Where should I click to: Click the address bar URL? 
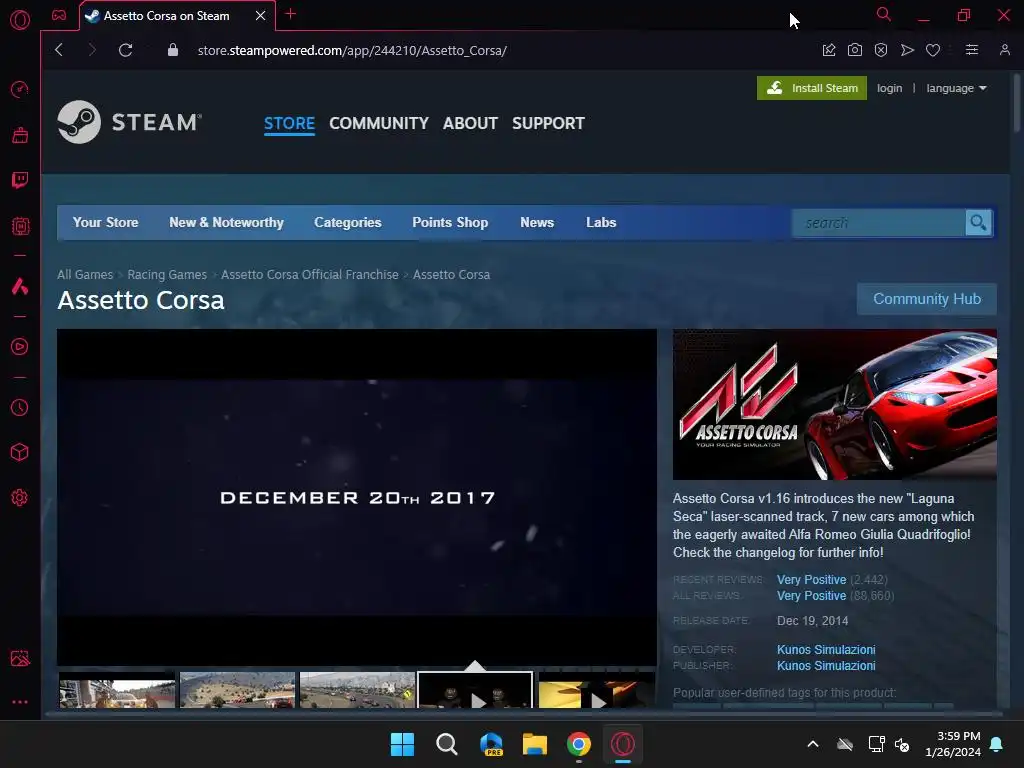(x=352, y=50)
